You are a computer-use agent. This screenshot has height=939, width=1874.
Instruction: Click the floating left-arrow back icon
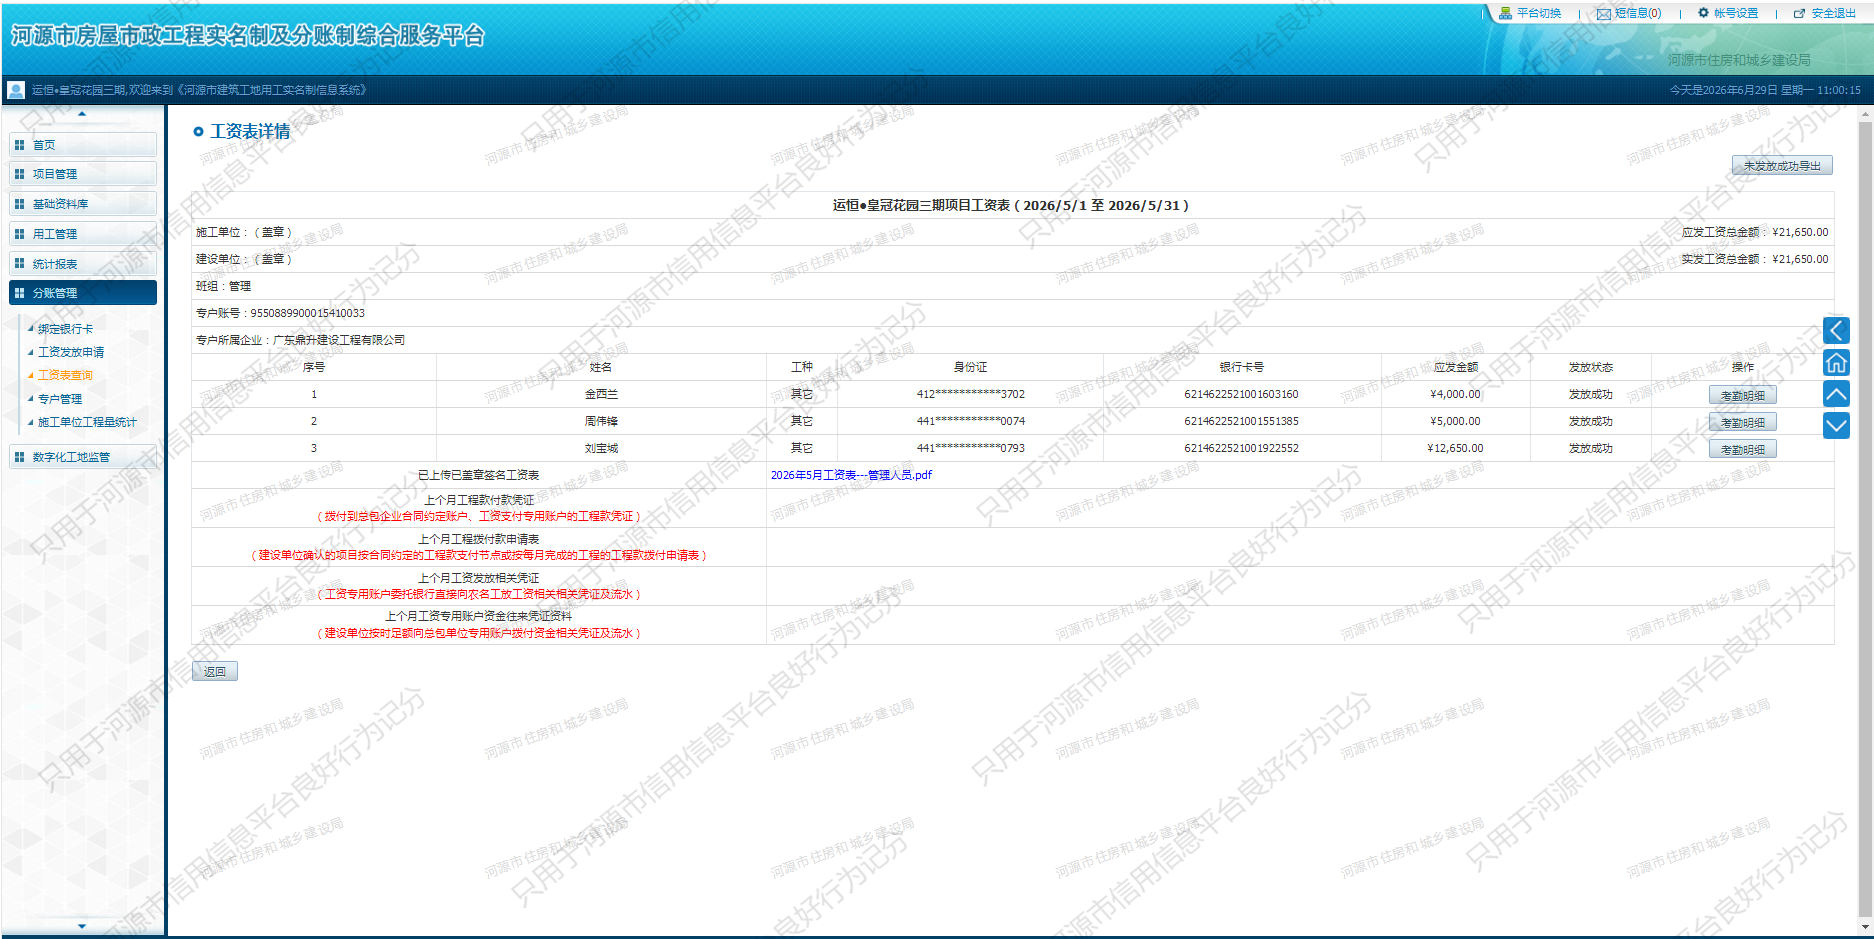pos(1836,330)
